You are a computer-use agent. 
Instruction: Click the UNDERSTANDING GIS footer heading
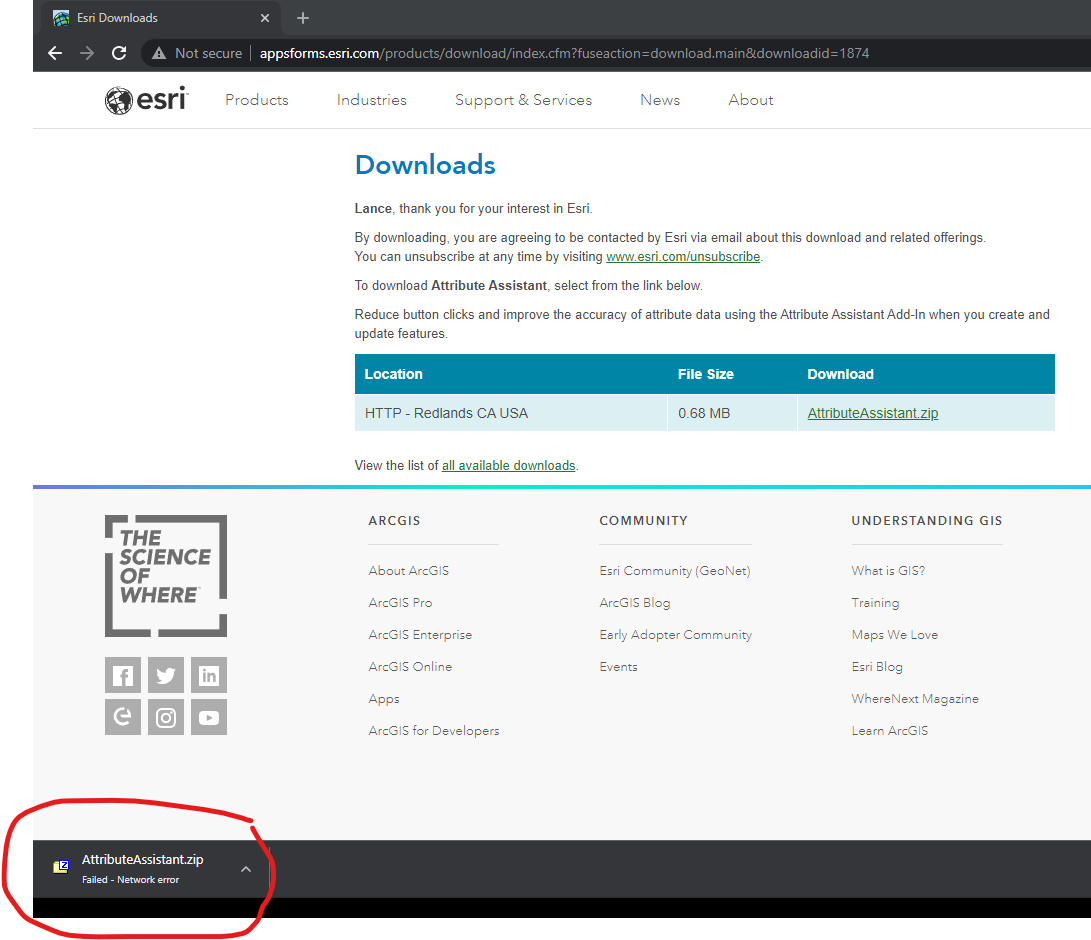point(927,520)
